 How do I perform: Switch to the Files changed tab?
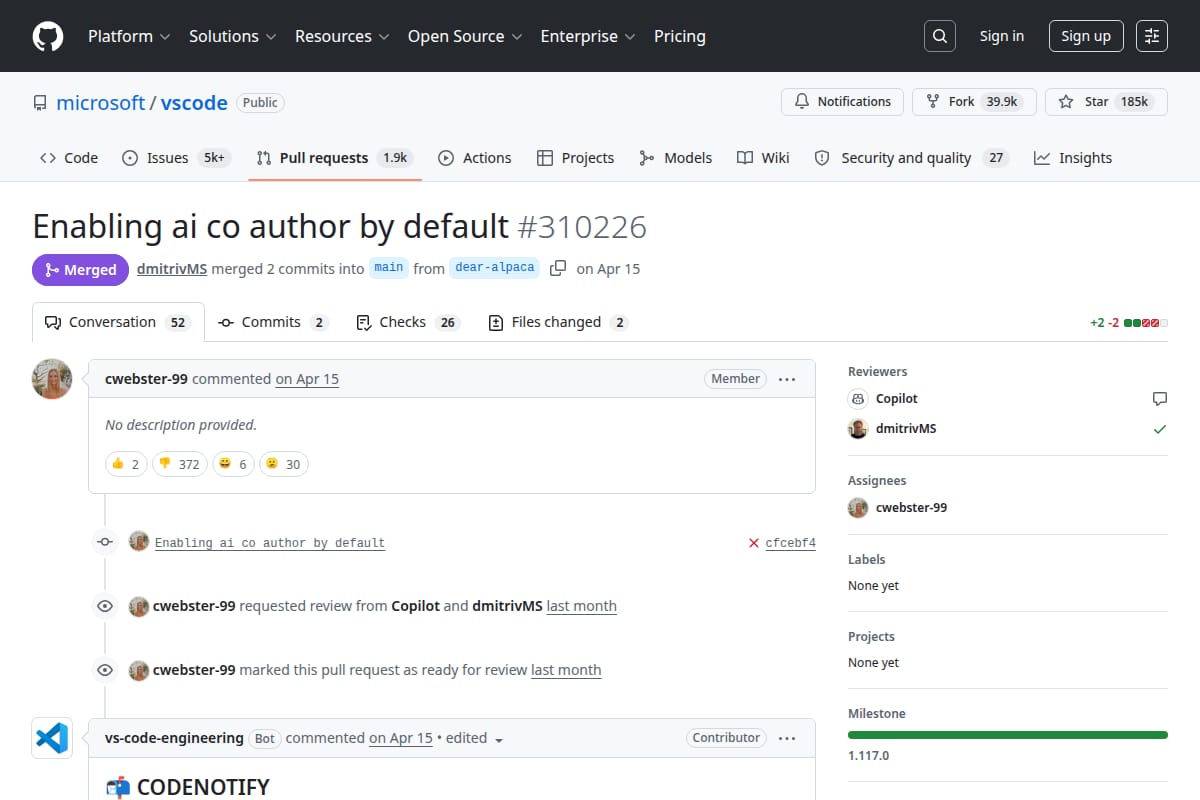click(x=558, y=322)
